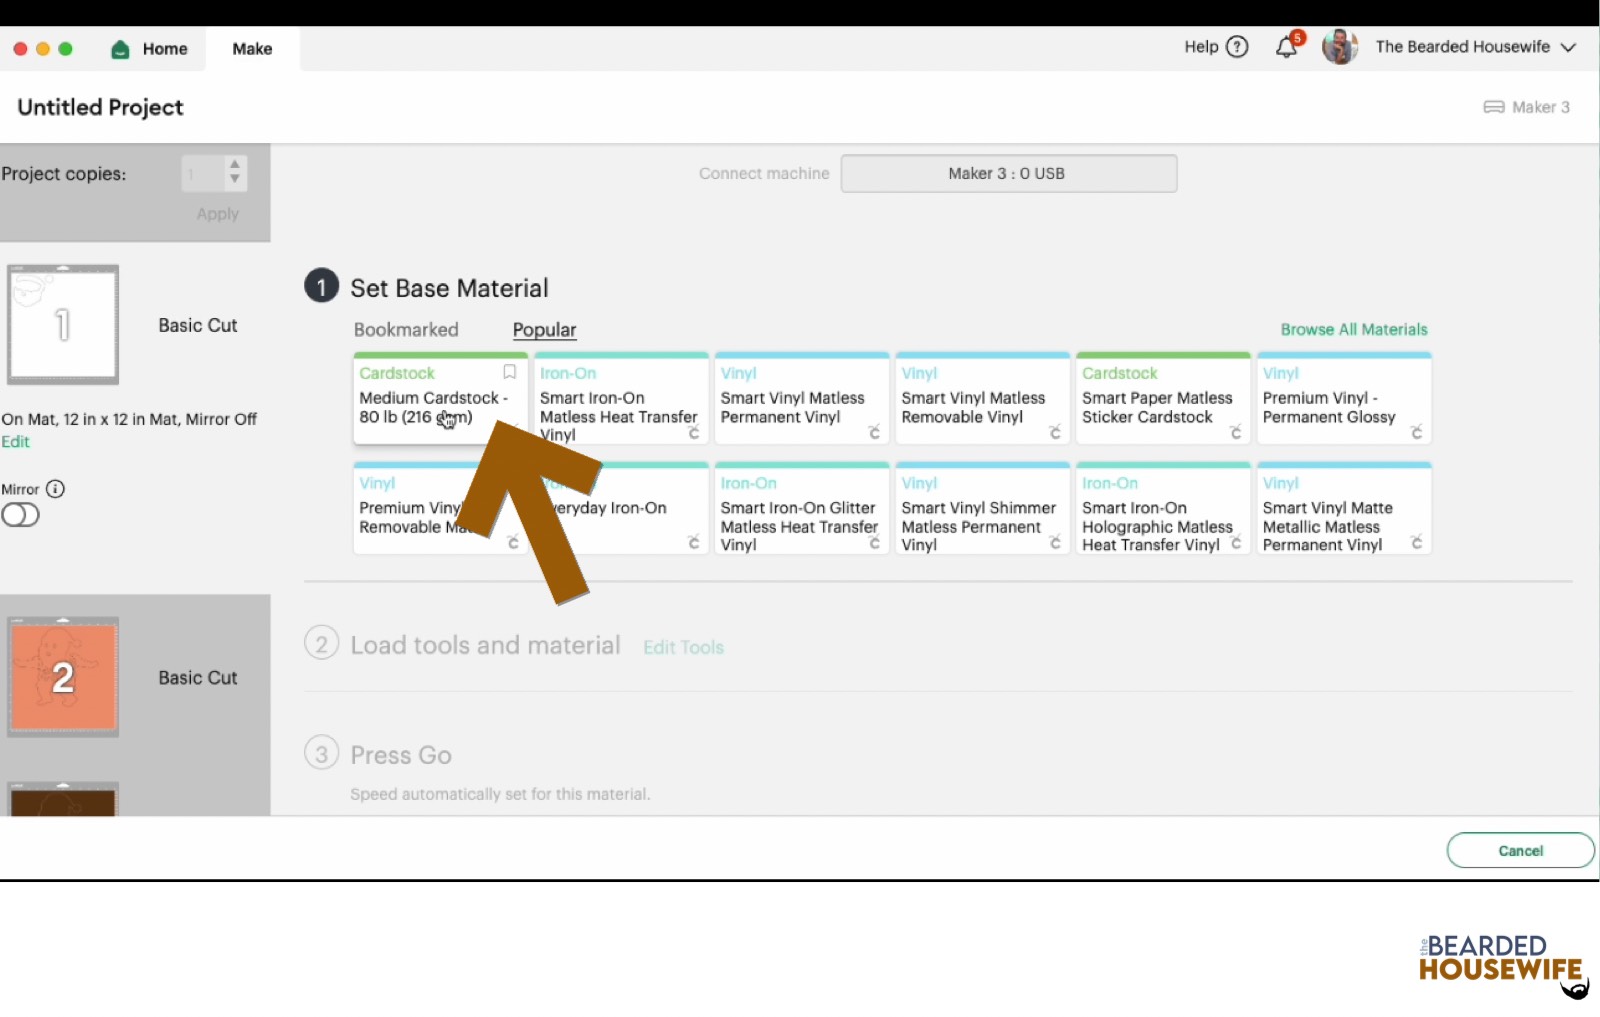The width and height of the screenshot is (1600, 1017).
Task: Click the Maker 3 machine icon
Action: click(1494, 107)
